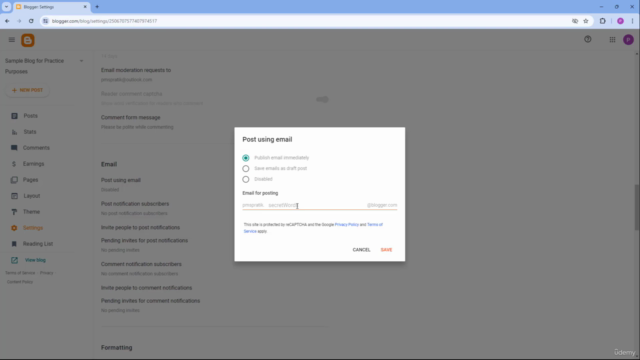Click the browser address bar URL
This screenshot has width=640, height=360.
coord(104,21)
